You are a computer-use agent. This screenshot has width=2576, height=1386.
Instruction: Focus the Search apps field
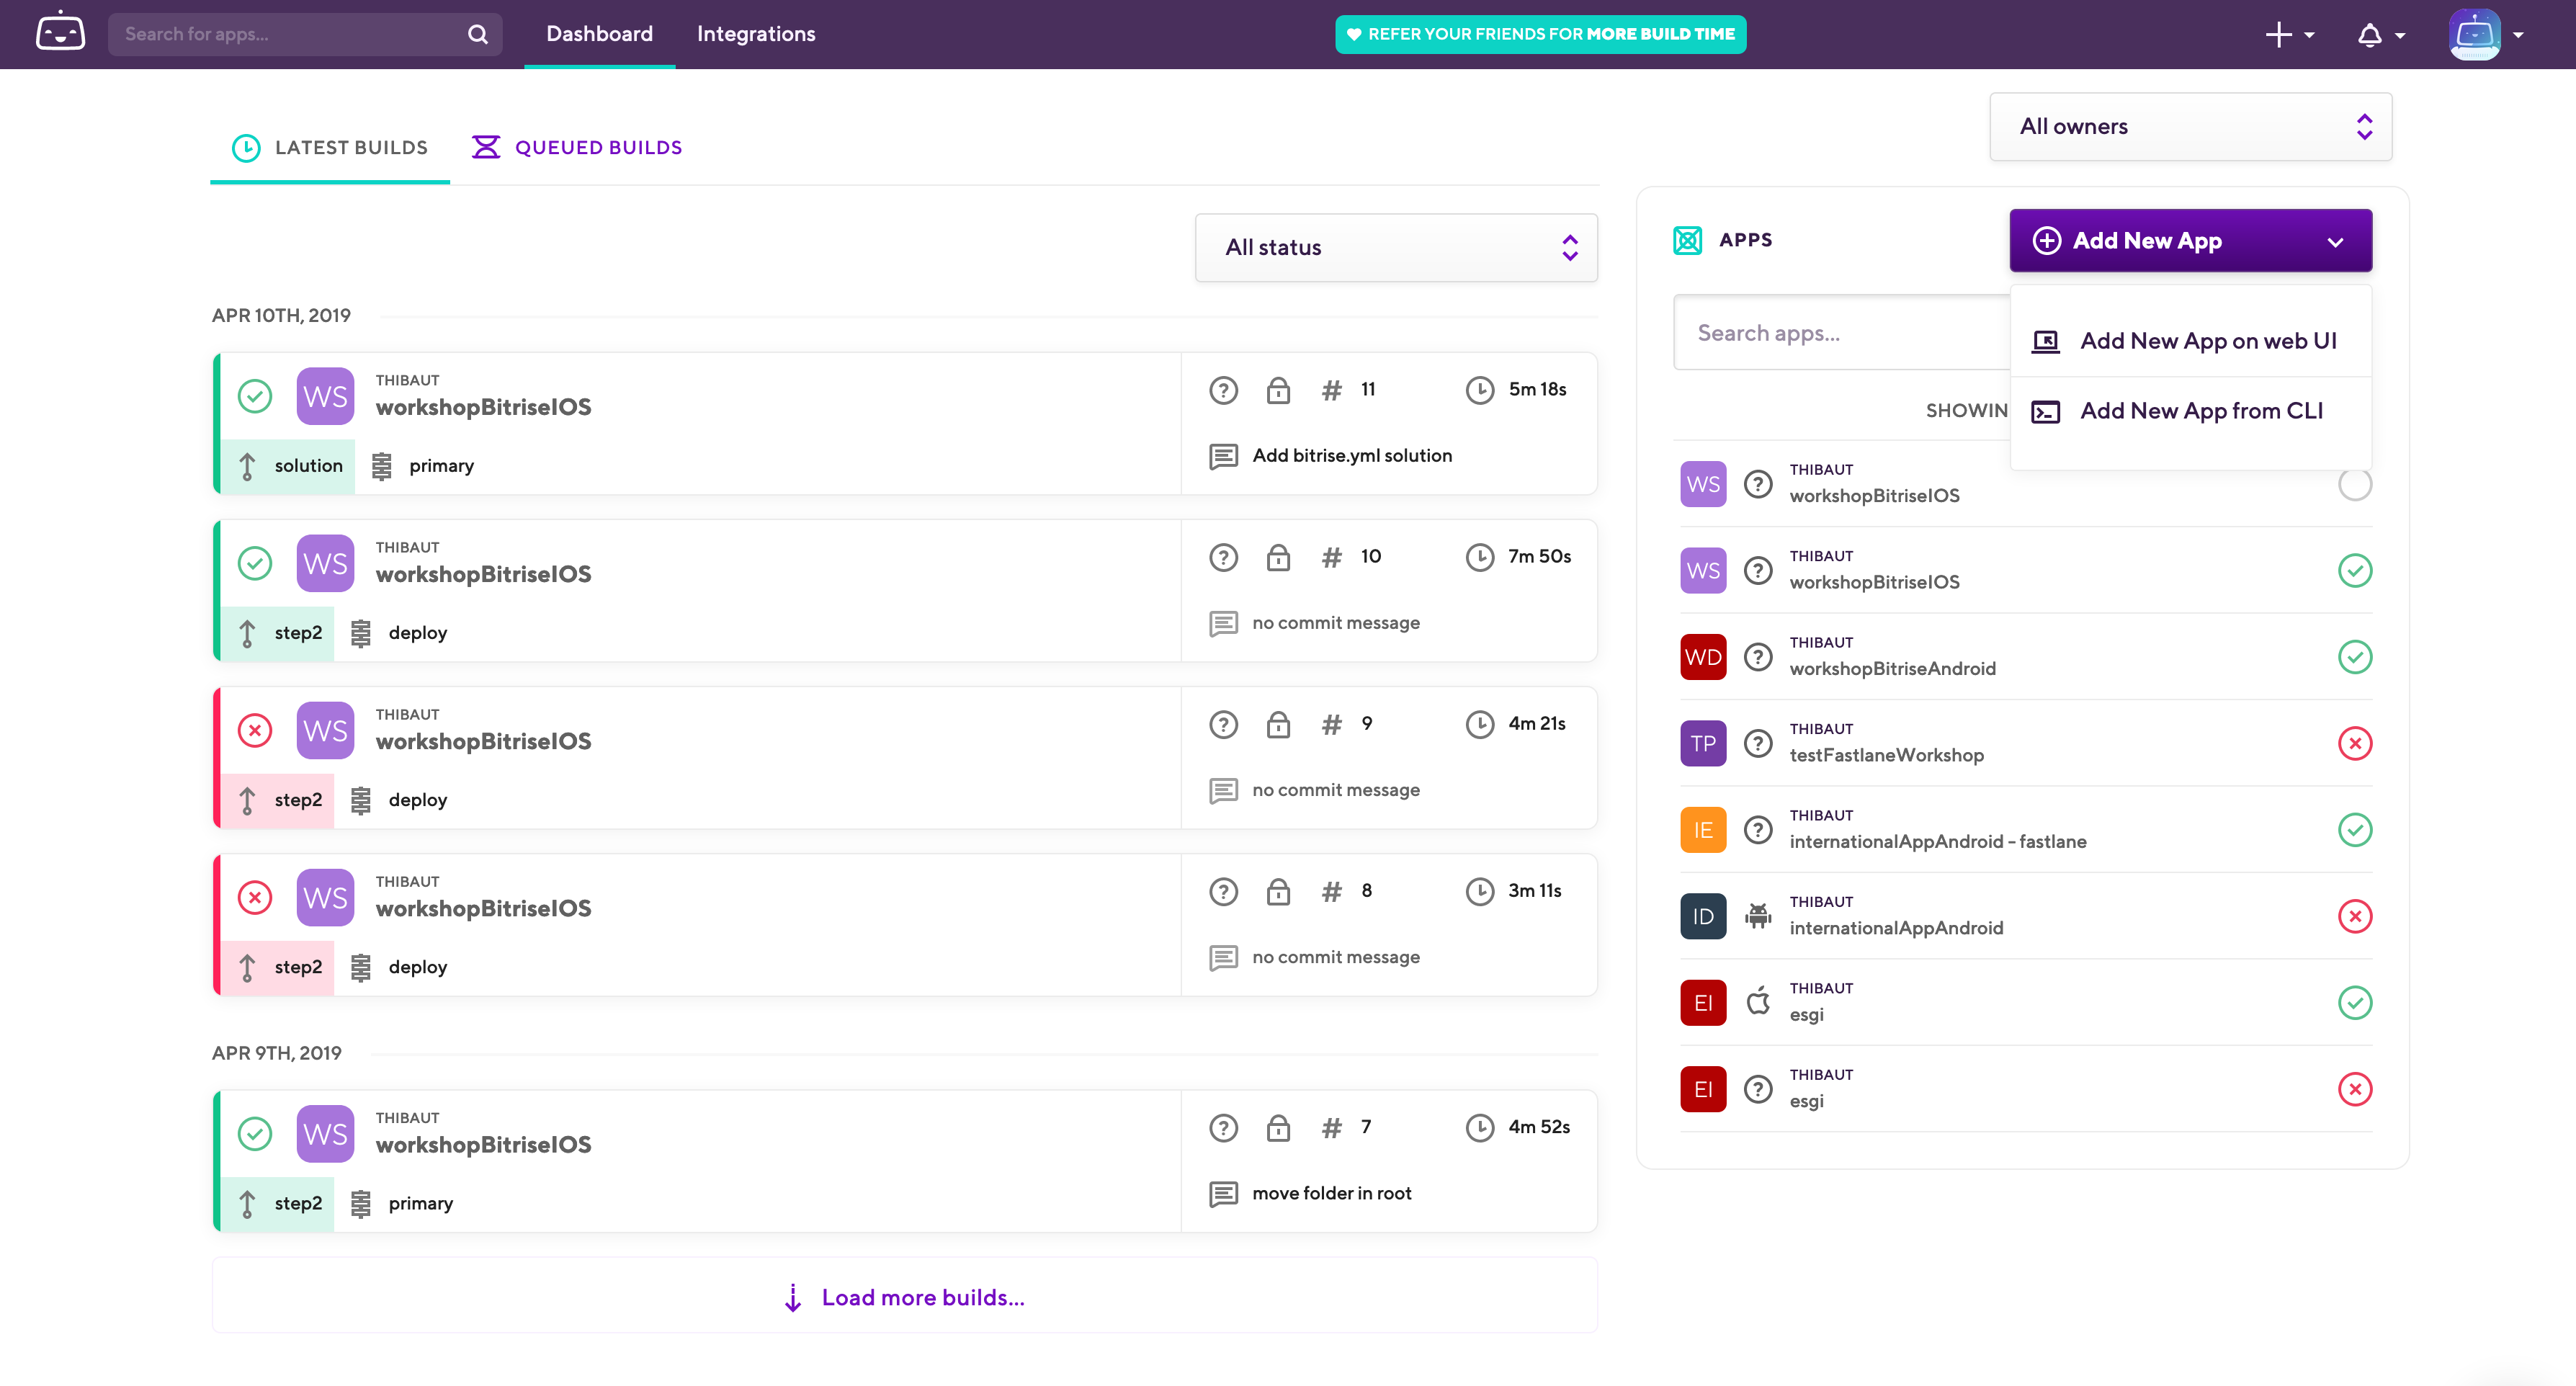(1842, 333)
